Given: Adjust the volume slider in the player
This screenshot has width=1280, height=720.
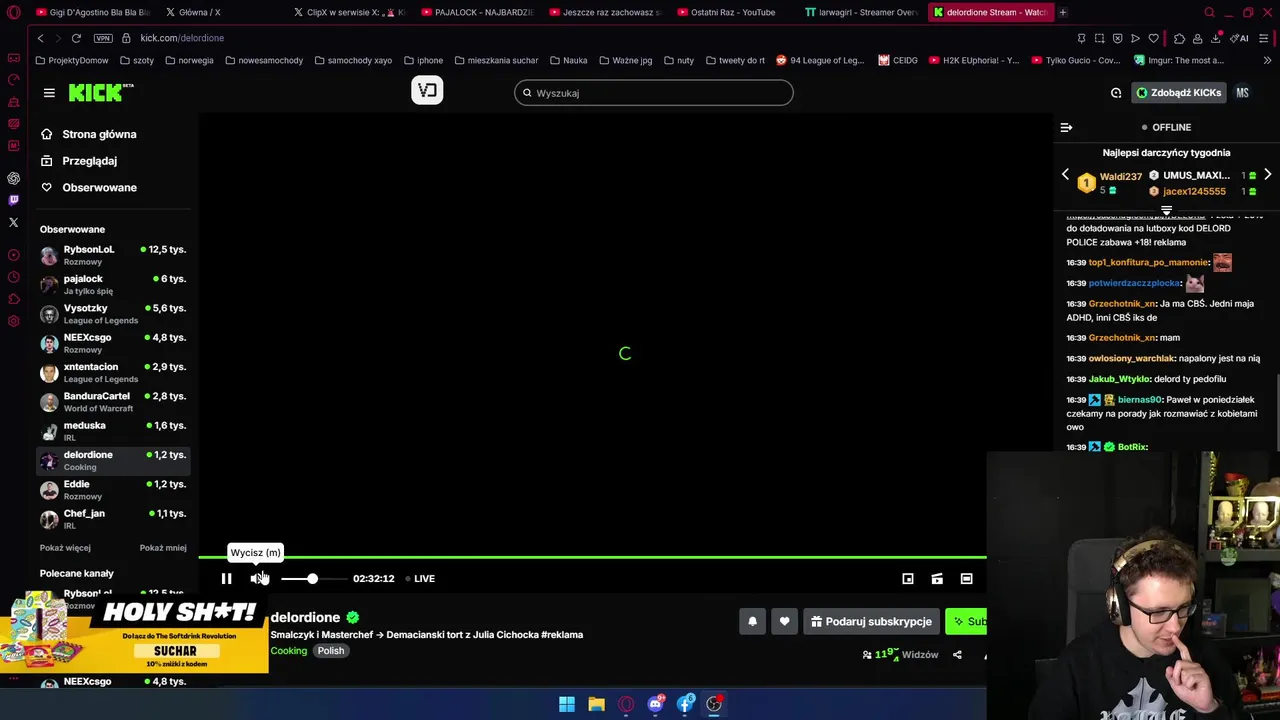Looking at the screenshot, I should (312, 578).
